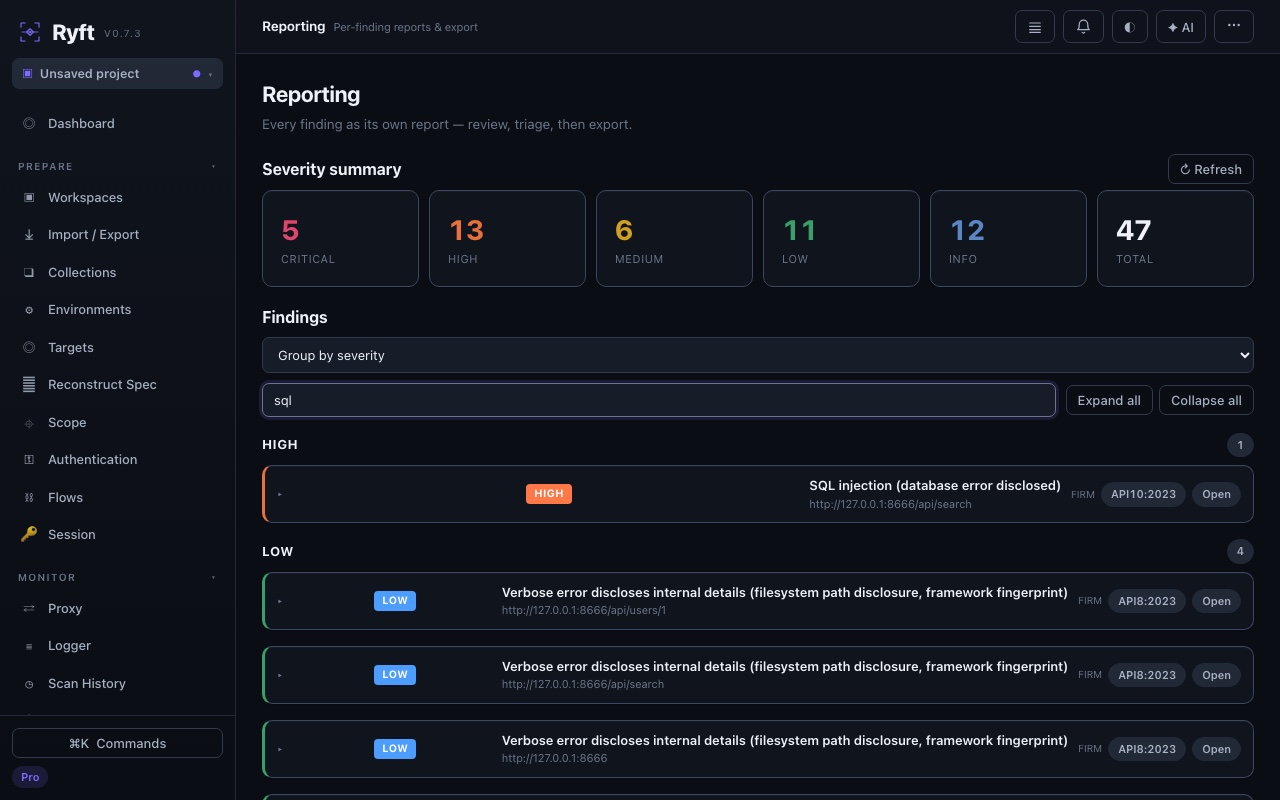Open the more options ellipsis menu
This screenshot has width=1280, height=800.
point(1234,27)
